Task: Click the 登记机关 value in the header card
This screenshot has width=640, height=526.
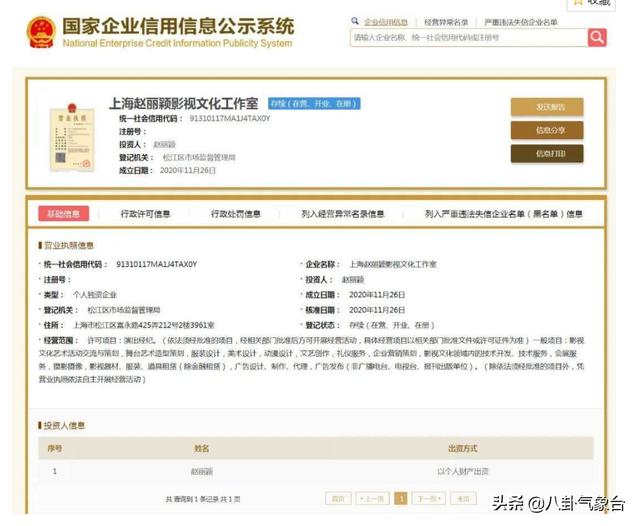Action: (x=199, y=157)
